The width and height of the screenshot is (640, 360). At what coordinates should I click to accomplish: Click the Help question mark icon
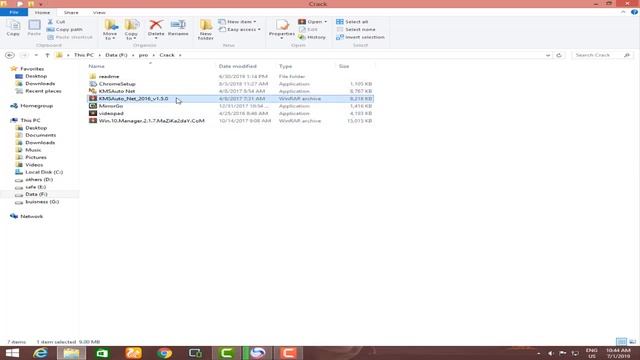pos(634,12)
